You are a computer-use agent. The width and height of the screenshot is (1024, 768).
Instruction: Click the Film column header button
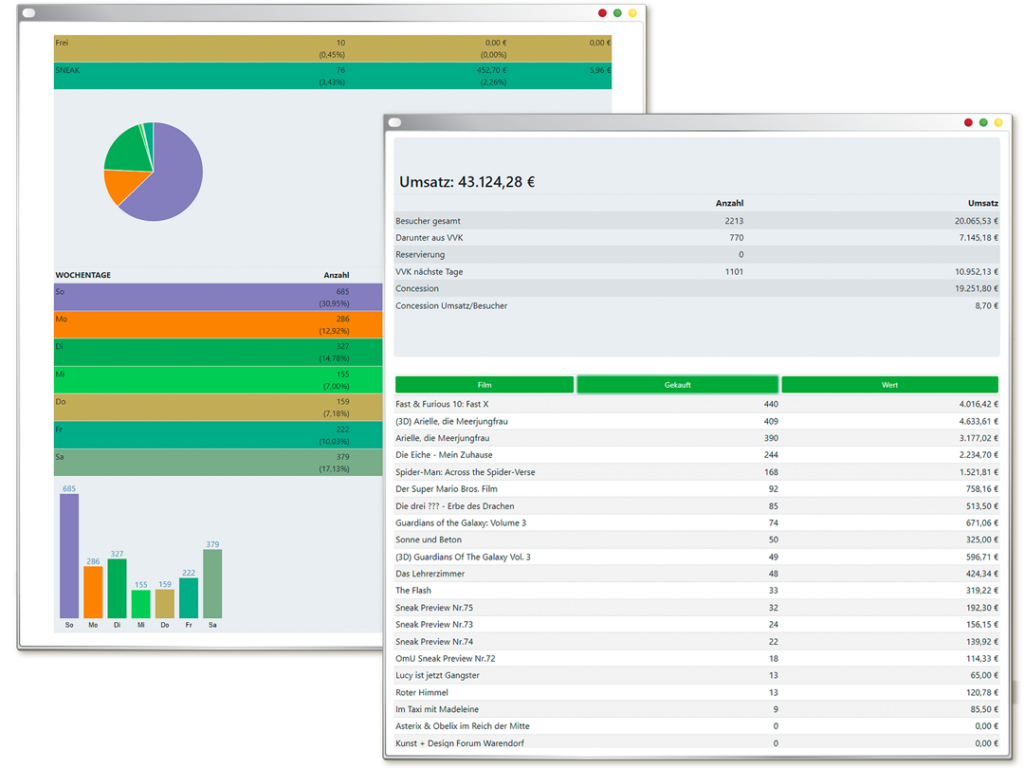[x=484, y=385]
